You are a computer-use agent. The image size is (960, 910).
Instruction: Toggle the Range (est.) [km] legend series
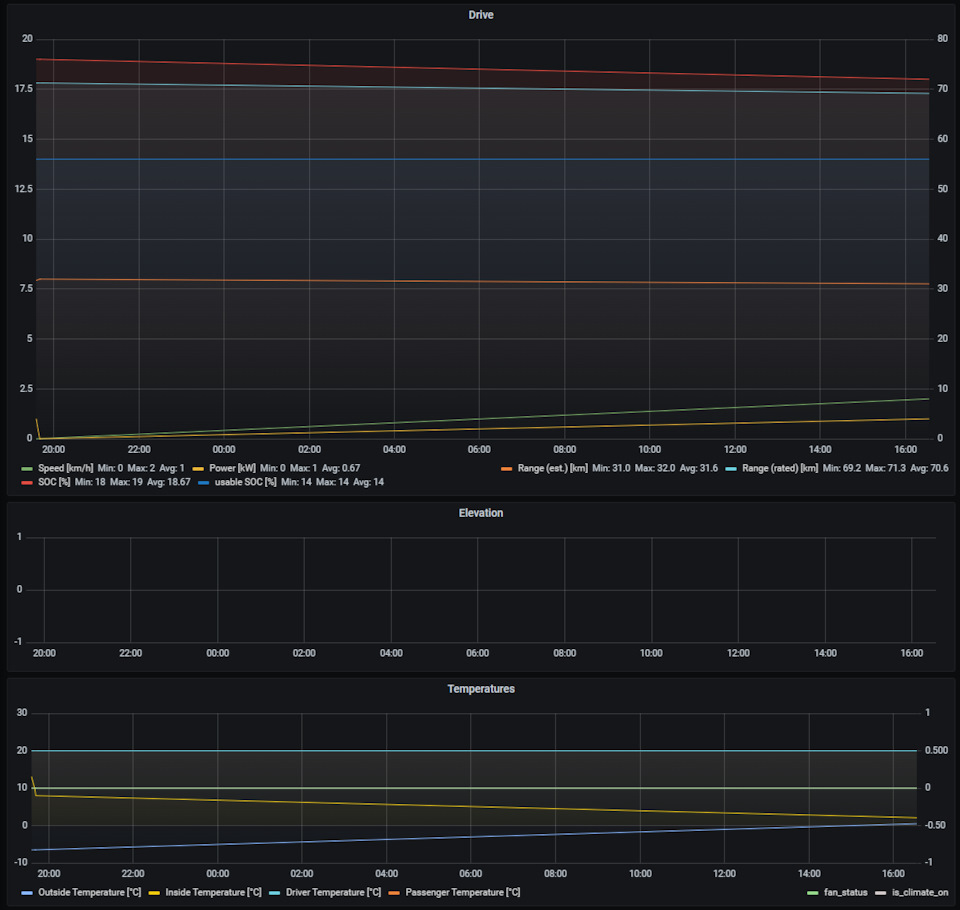[x=552, y=468]
